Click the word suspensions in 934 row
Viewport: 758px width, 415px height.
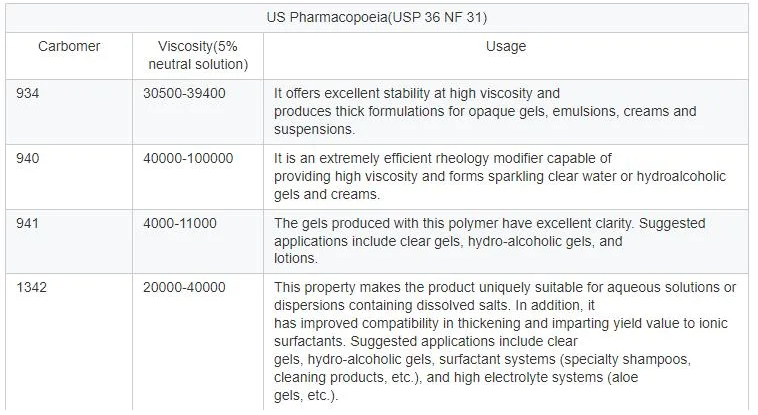pos(314,130)
